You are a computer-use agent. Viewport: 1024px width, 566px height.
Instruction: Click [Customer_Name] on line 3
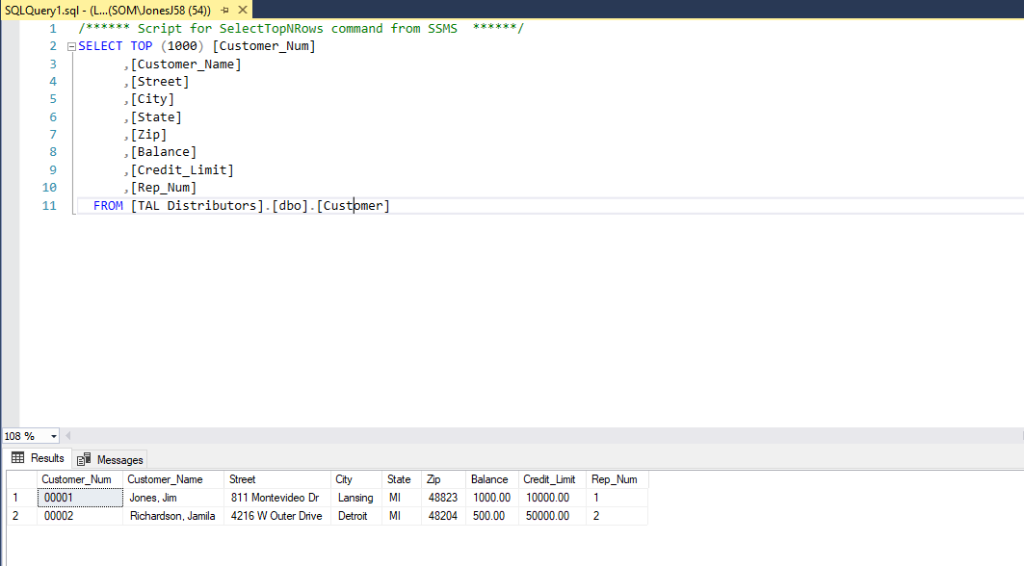(x=186, y=64)
